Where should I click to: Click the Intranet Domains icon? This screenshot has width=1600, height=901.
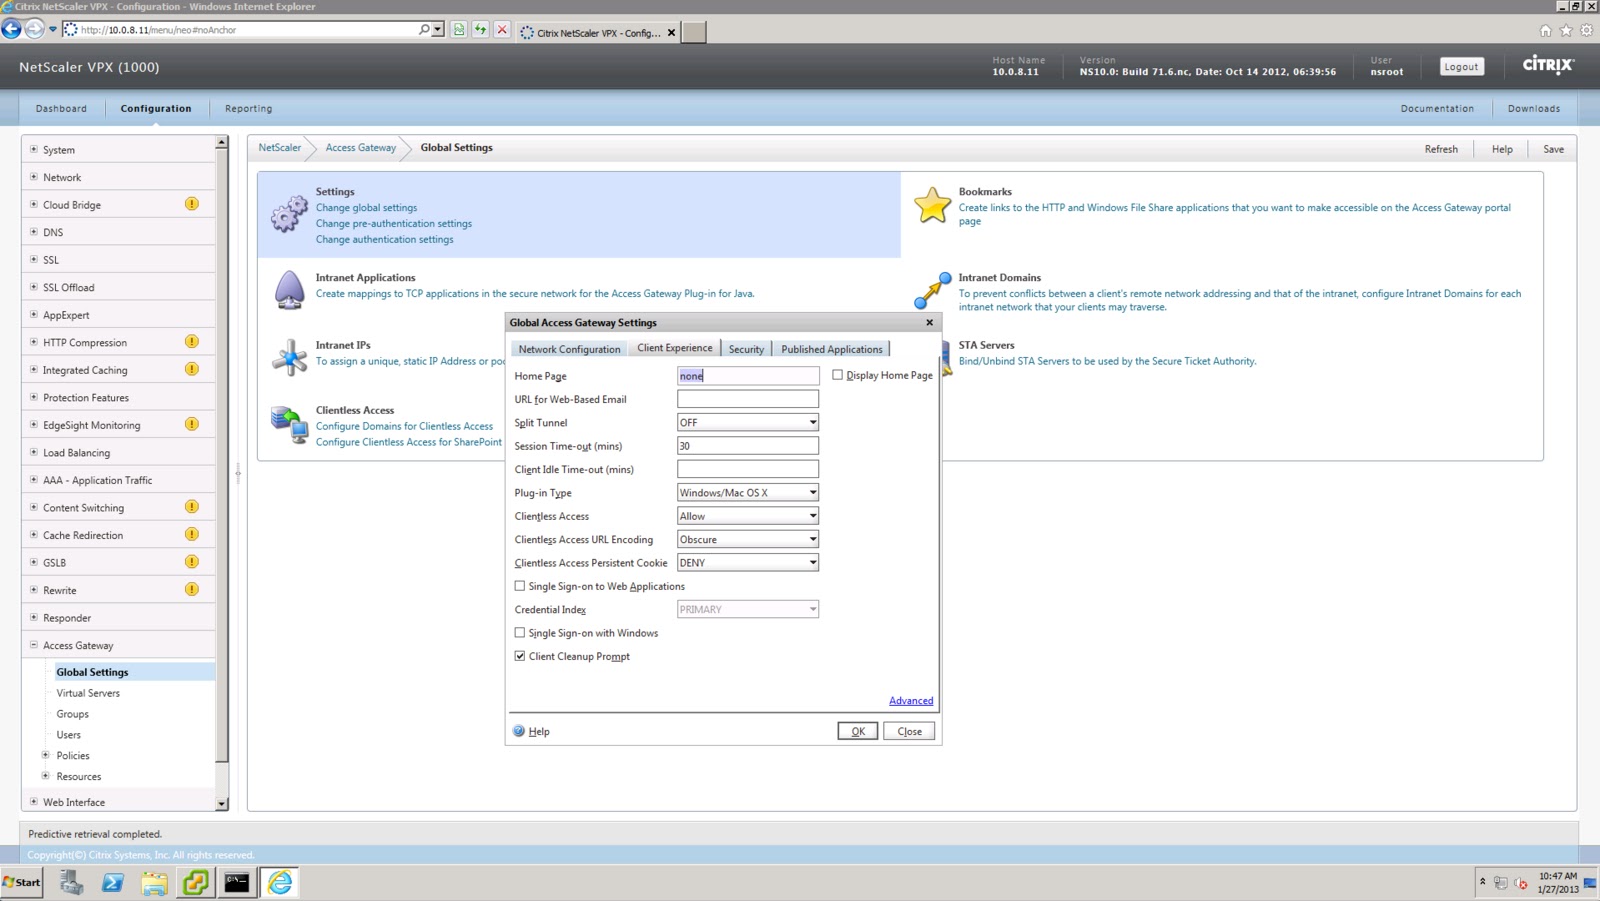tap(932, 290)
